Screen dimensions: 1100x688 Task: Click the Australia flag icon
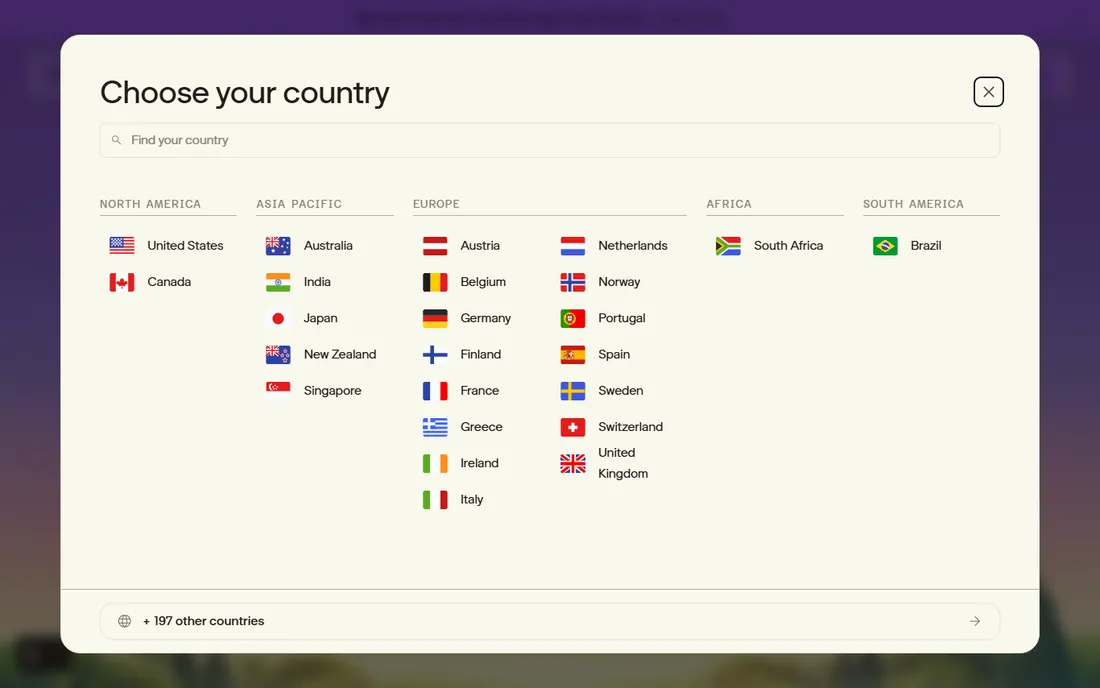point(279,245)
